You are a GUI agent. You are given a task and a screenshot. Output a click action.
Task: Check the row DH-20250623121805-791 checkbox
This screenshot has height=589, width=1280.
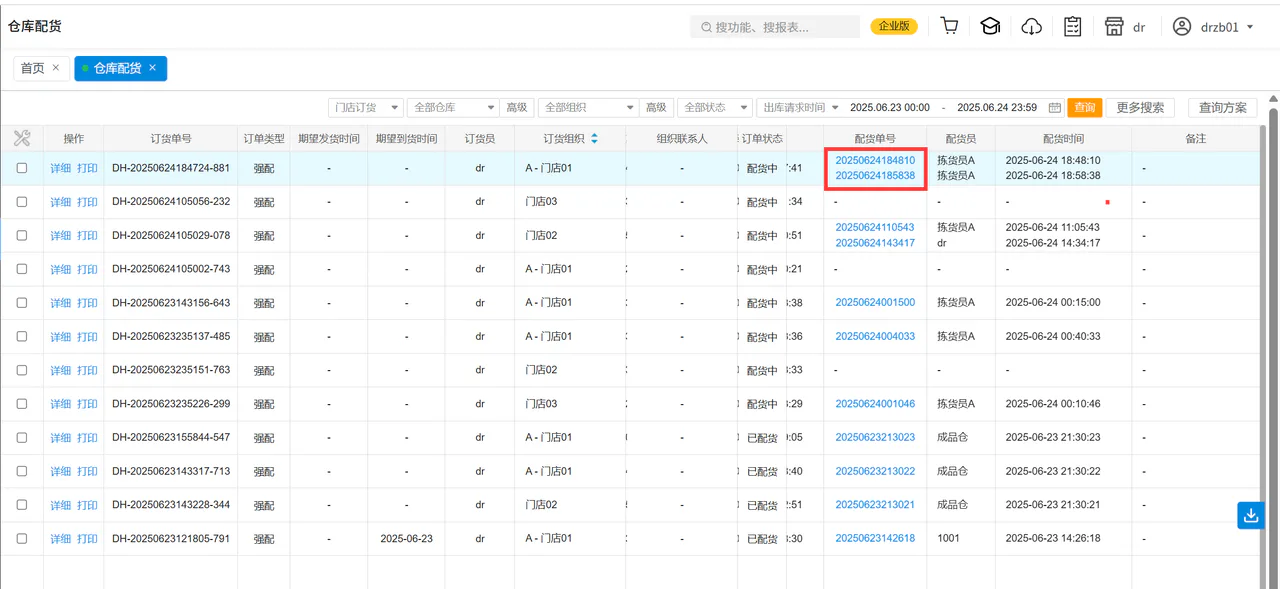[22, 539]
